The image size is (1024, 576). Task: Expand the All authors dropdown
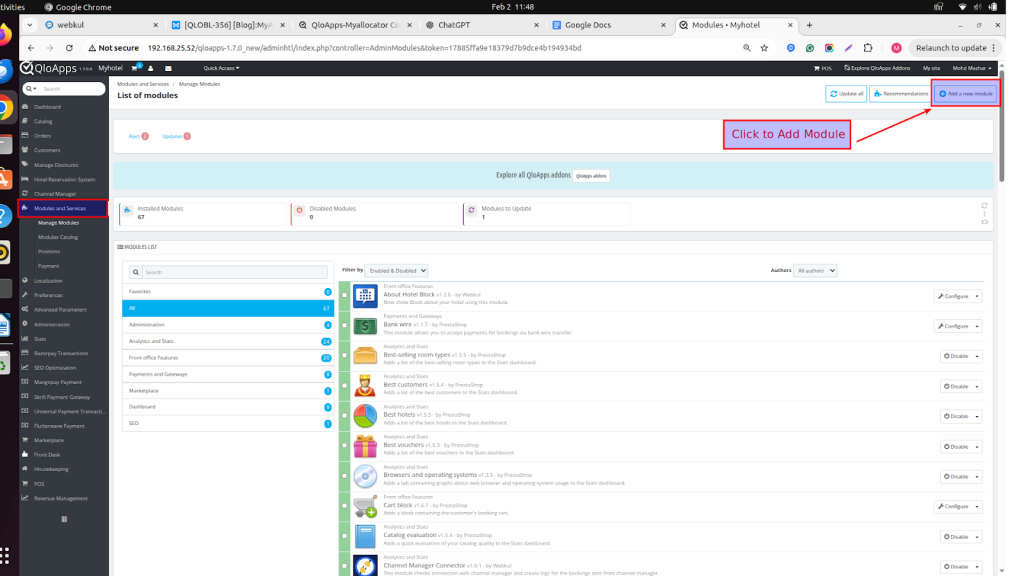pyautogui.click(x=815, y=270)
